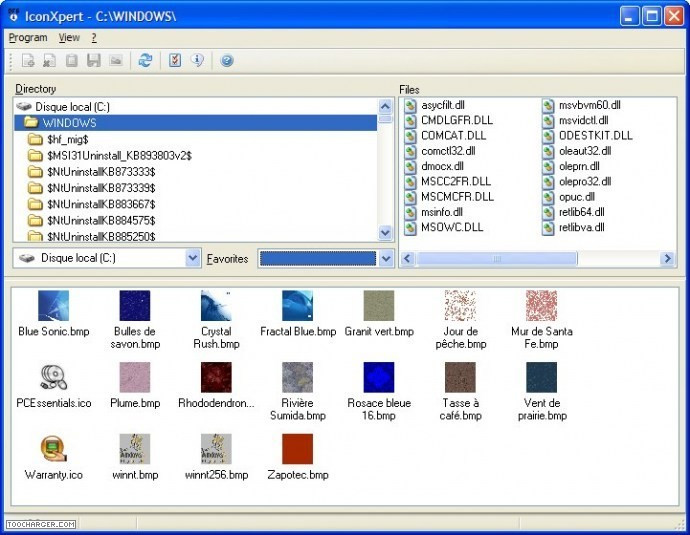Select the Rosace bleue 16.bmp thumbnail
Screen dimensions: 690x535
coord(379,377)
